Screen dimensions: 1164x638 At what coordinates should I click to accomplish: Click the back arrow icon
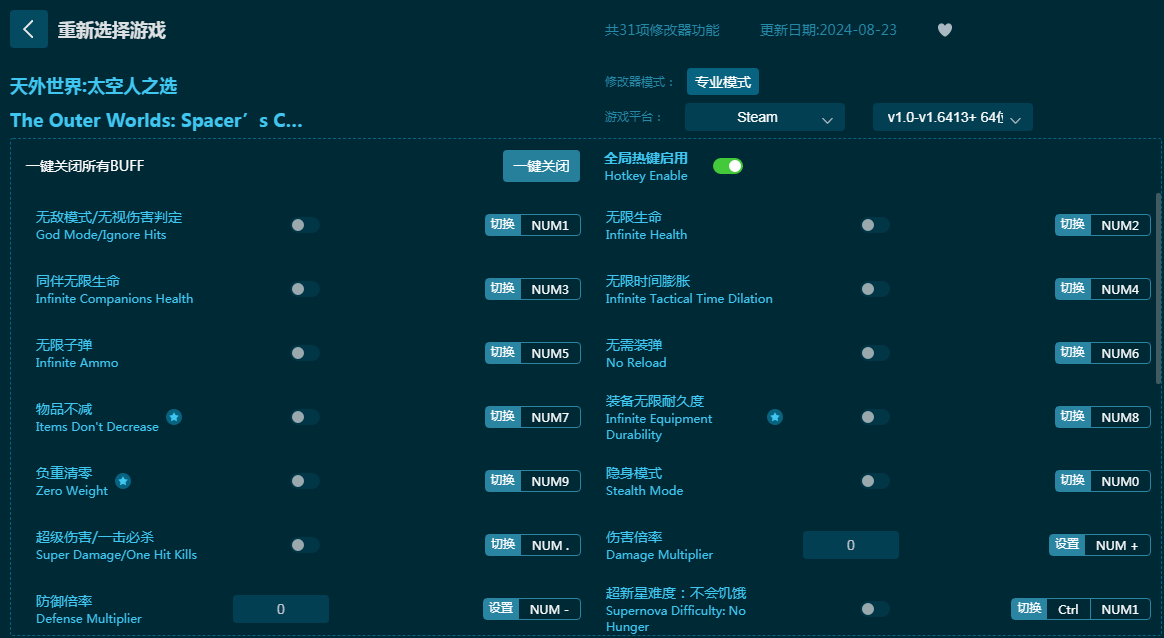[28, 30]
